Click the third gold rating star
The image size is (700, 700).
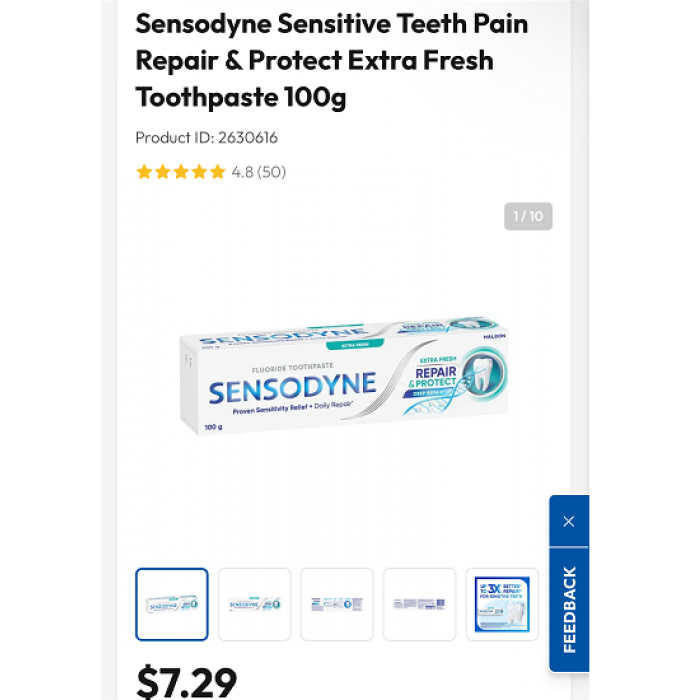[181, 172]
